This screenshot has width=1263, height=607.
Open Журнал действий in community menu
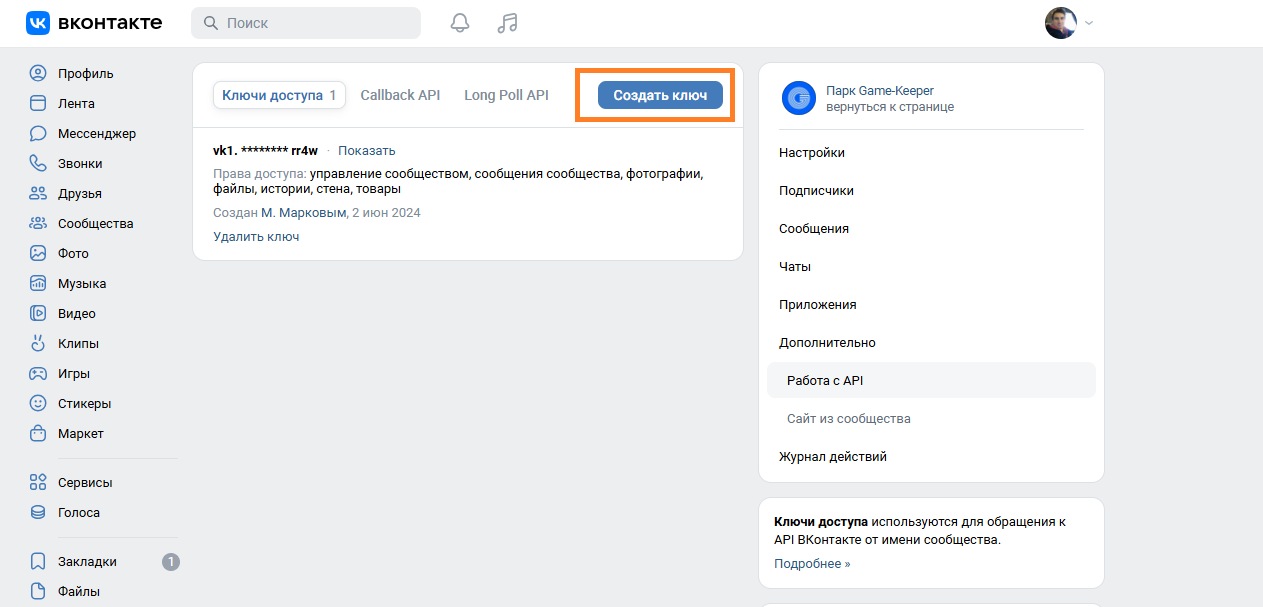pyautogui.click(x=832, y=456)
